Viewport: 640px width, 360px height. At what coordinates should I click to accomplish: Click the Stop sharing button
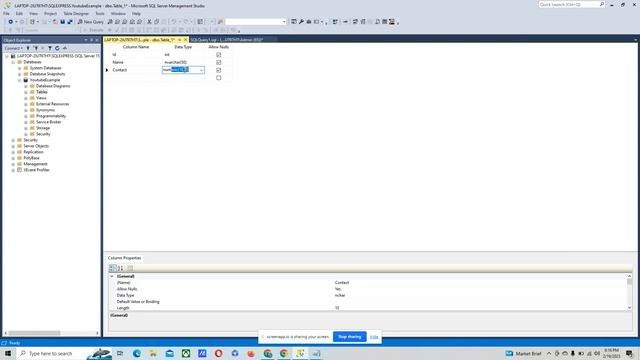click(350, 337)
